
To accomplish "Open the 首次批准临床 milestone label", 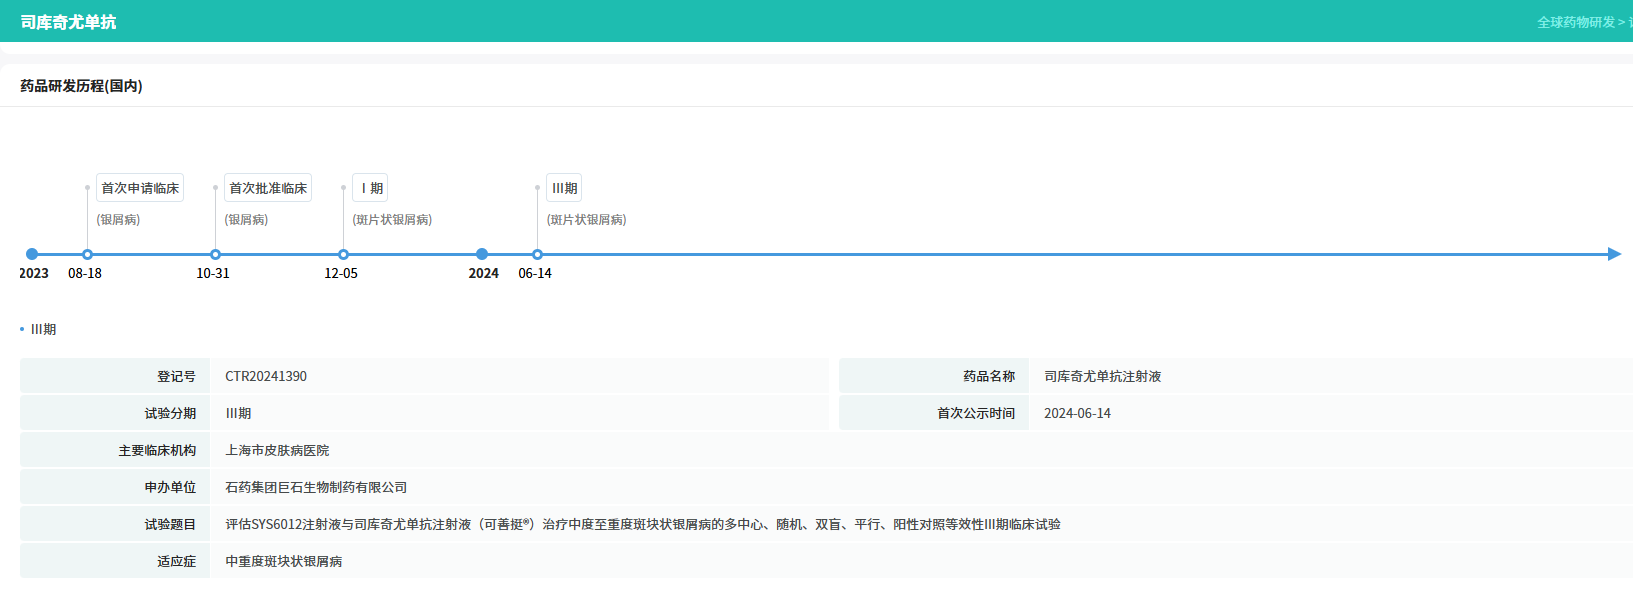I will (x=268, y=188).
